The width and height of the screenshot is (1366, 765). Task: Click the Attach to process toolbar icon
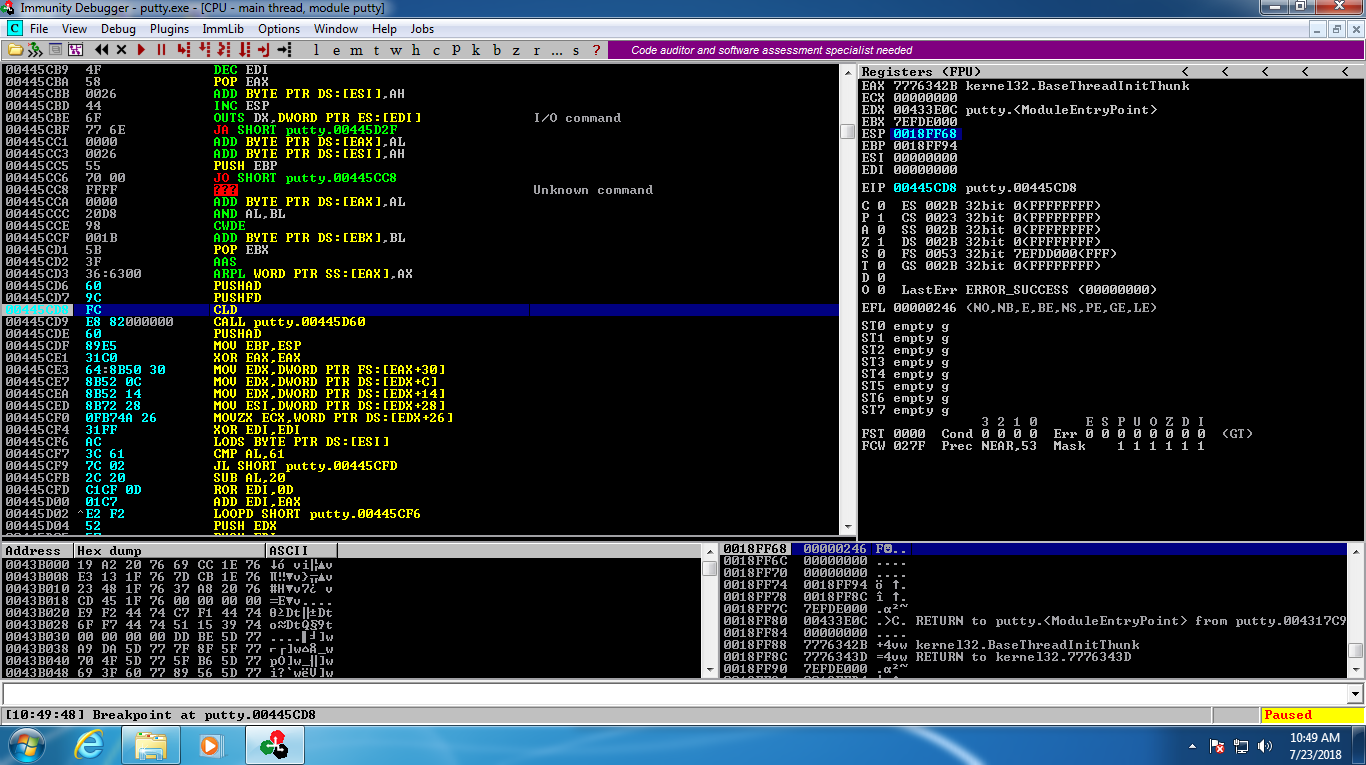(x=35, y=50)
